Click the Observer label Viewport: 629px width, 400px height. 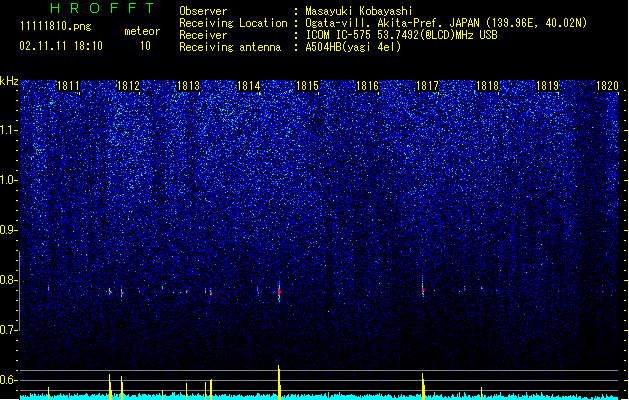pyautogui.click(x=203, y=11)
